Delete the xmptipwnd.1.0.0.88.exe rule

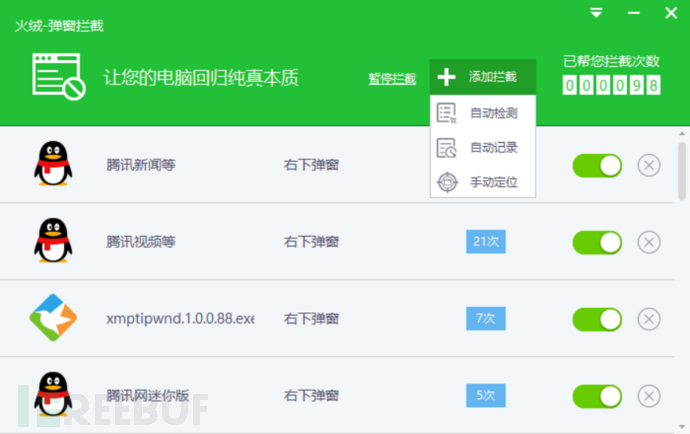point(649,319)
